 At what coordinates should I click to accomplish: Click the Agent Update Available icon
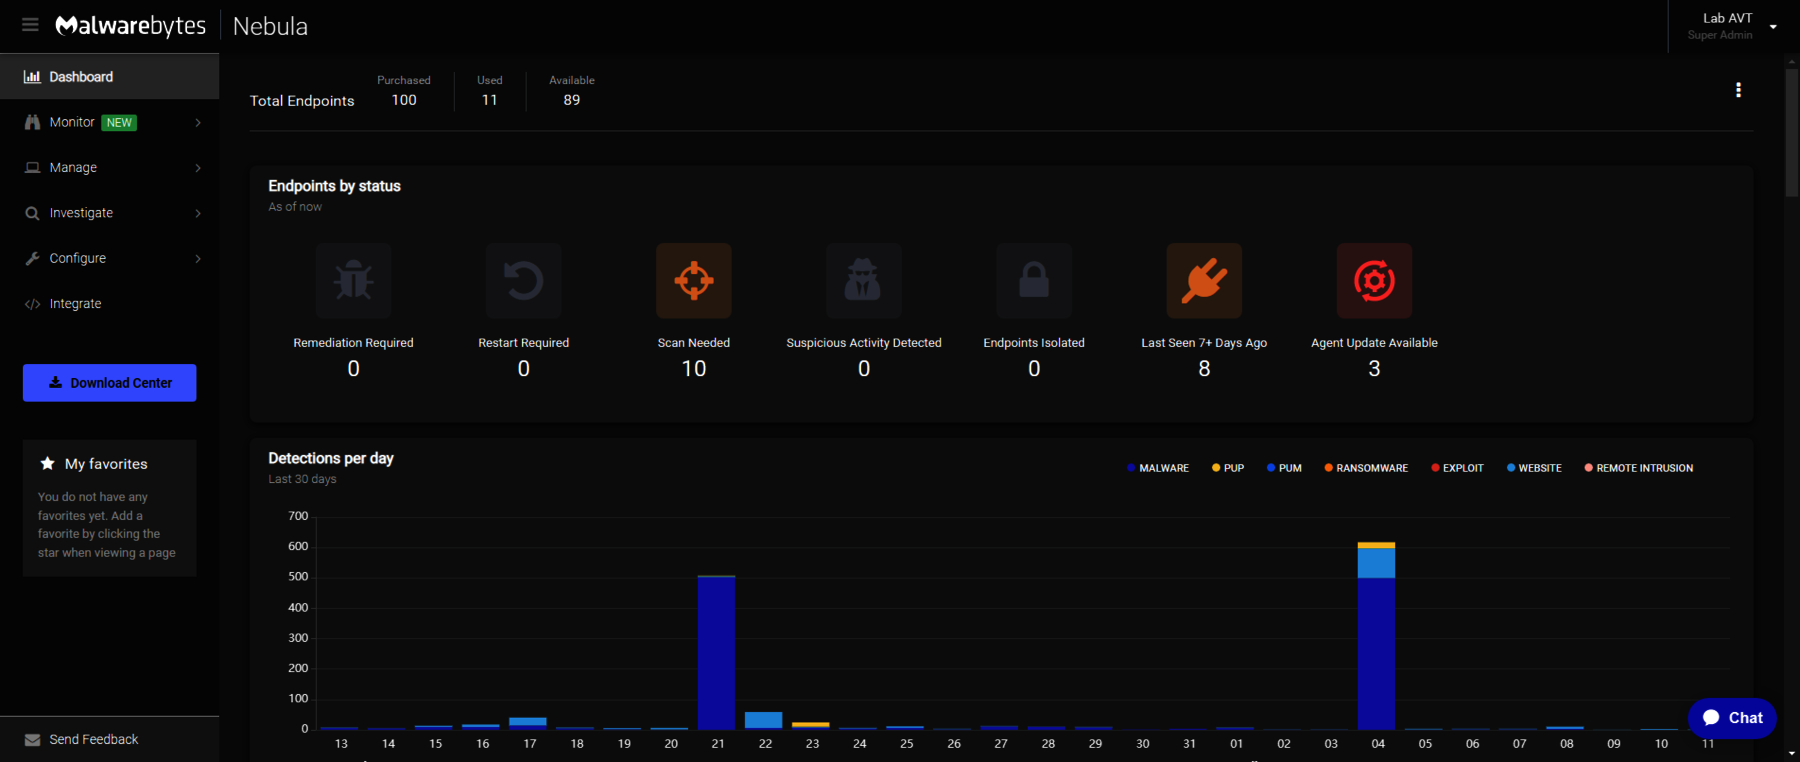tap(1374, 281)
